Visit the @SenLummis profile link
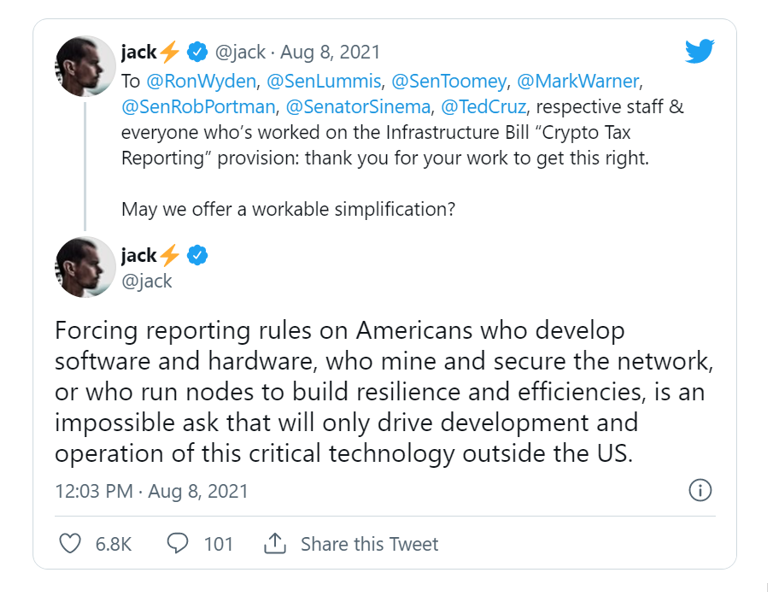 coord(329,79)
